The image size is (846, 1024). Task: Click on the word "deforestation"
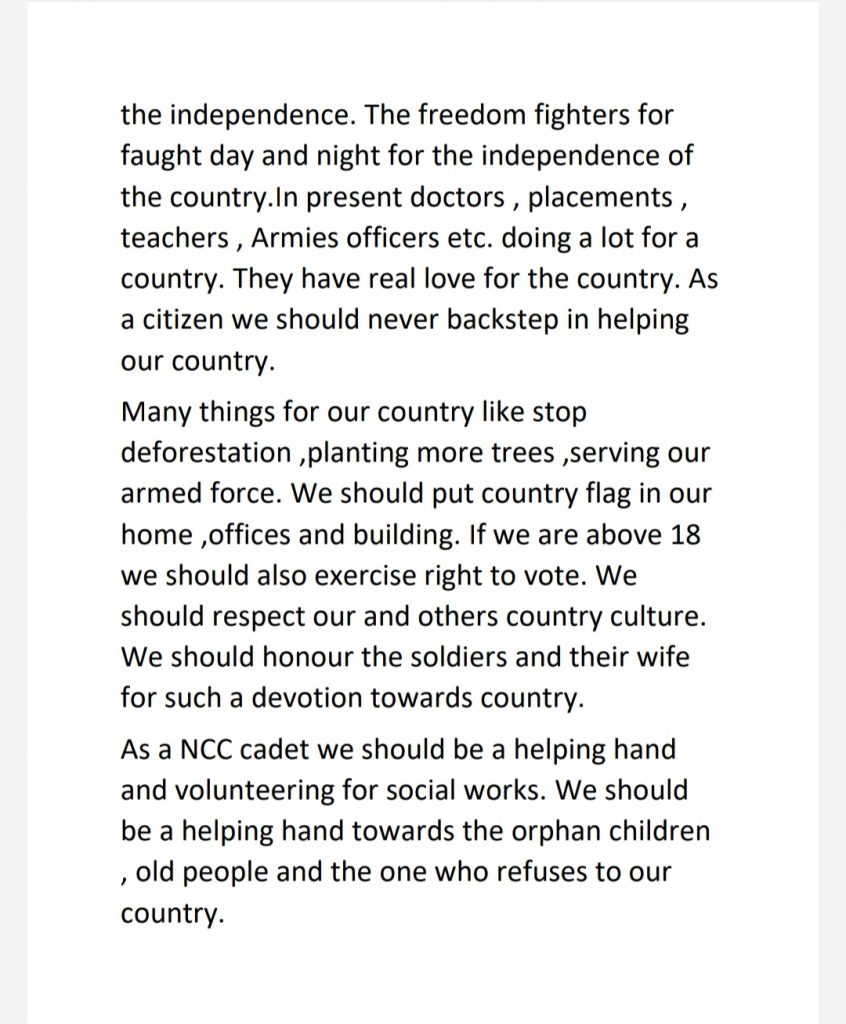(x=206, y=453)
